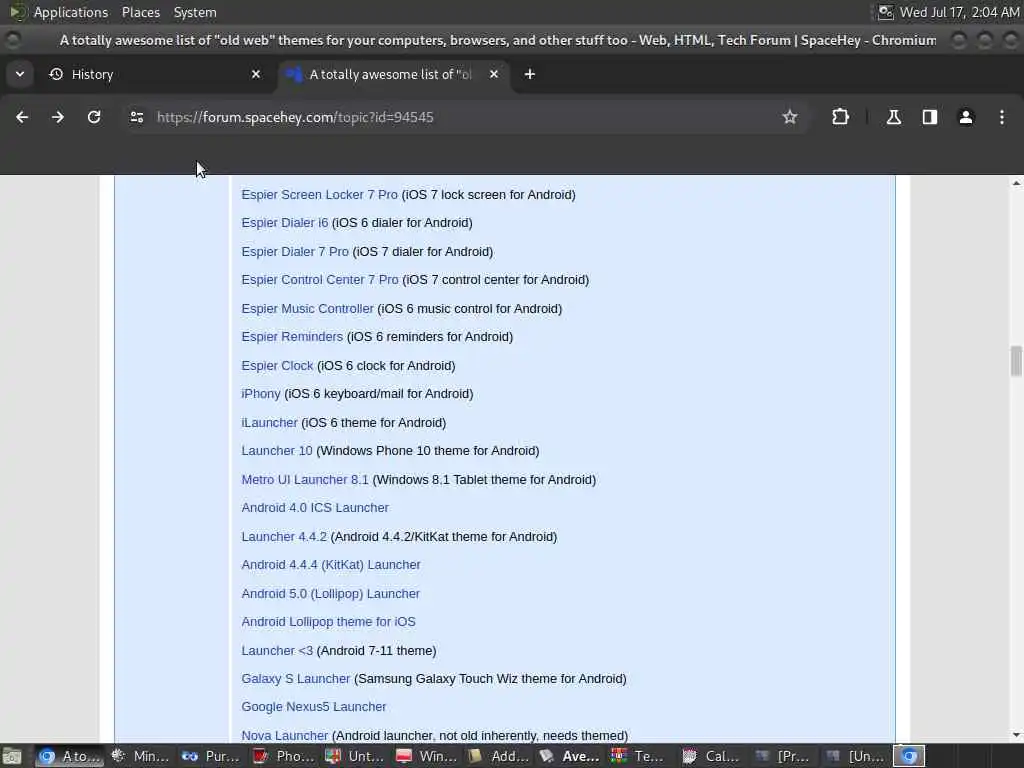1024x768 pixels.
Task: Go back to the previous page
Action: click(22, 117)
